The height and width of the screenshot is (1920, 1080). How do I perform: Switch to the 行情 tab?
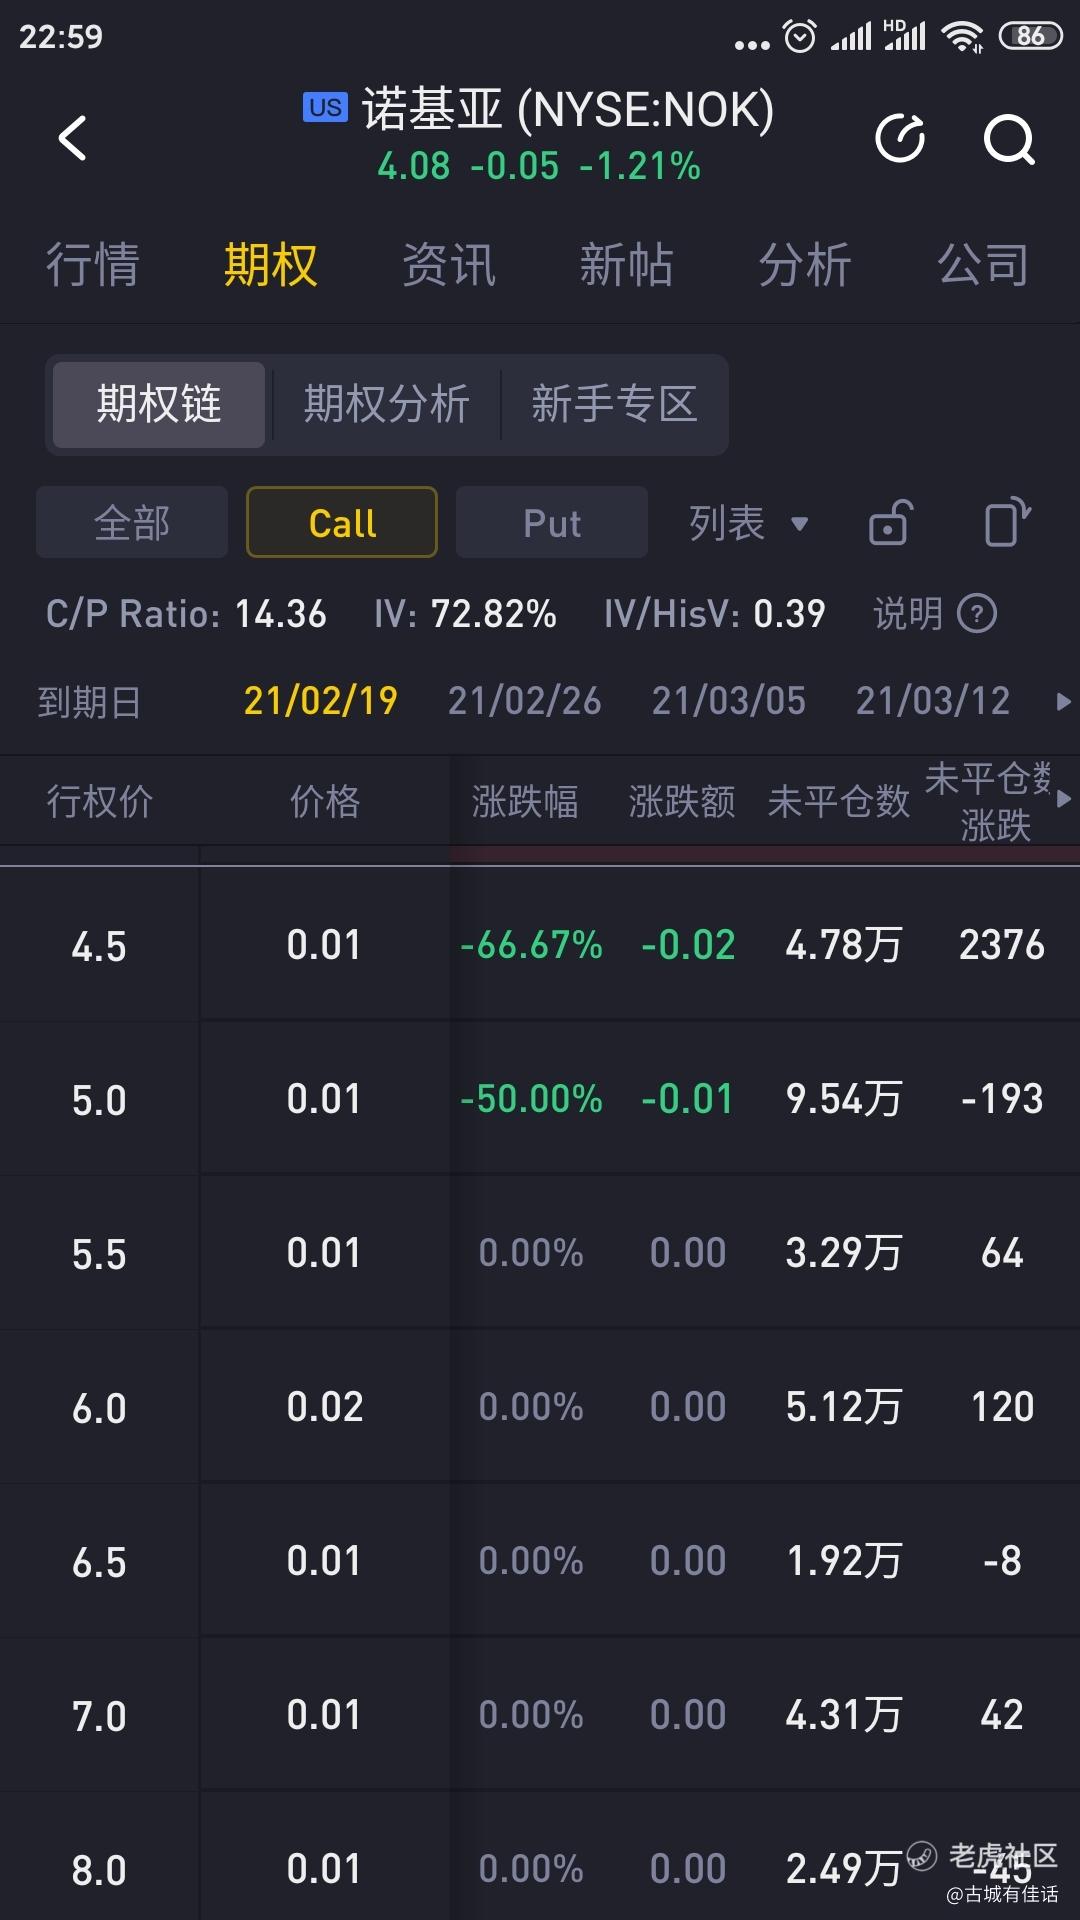tap(93, 265)
